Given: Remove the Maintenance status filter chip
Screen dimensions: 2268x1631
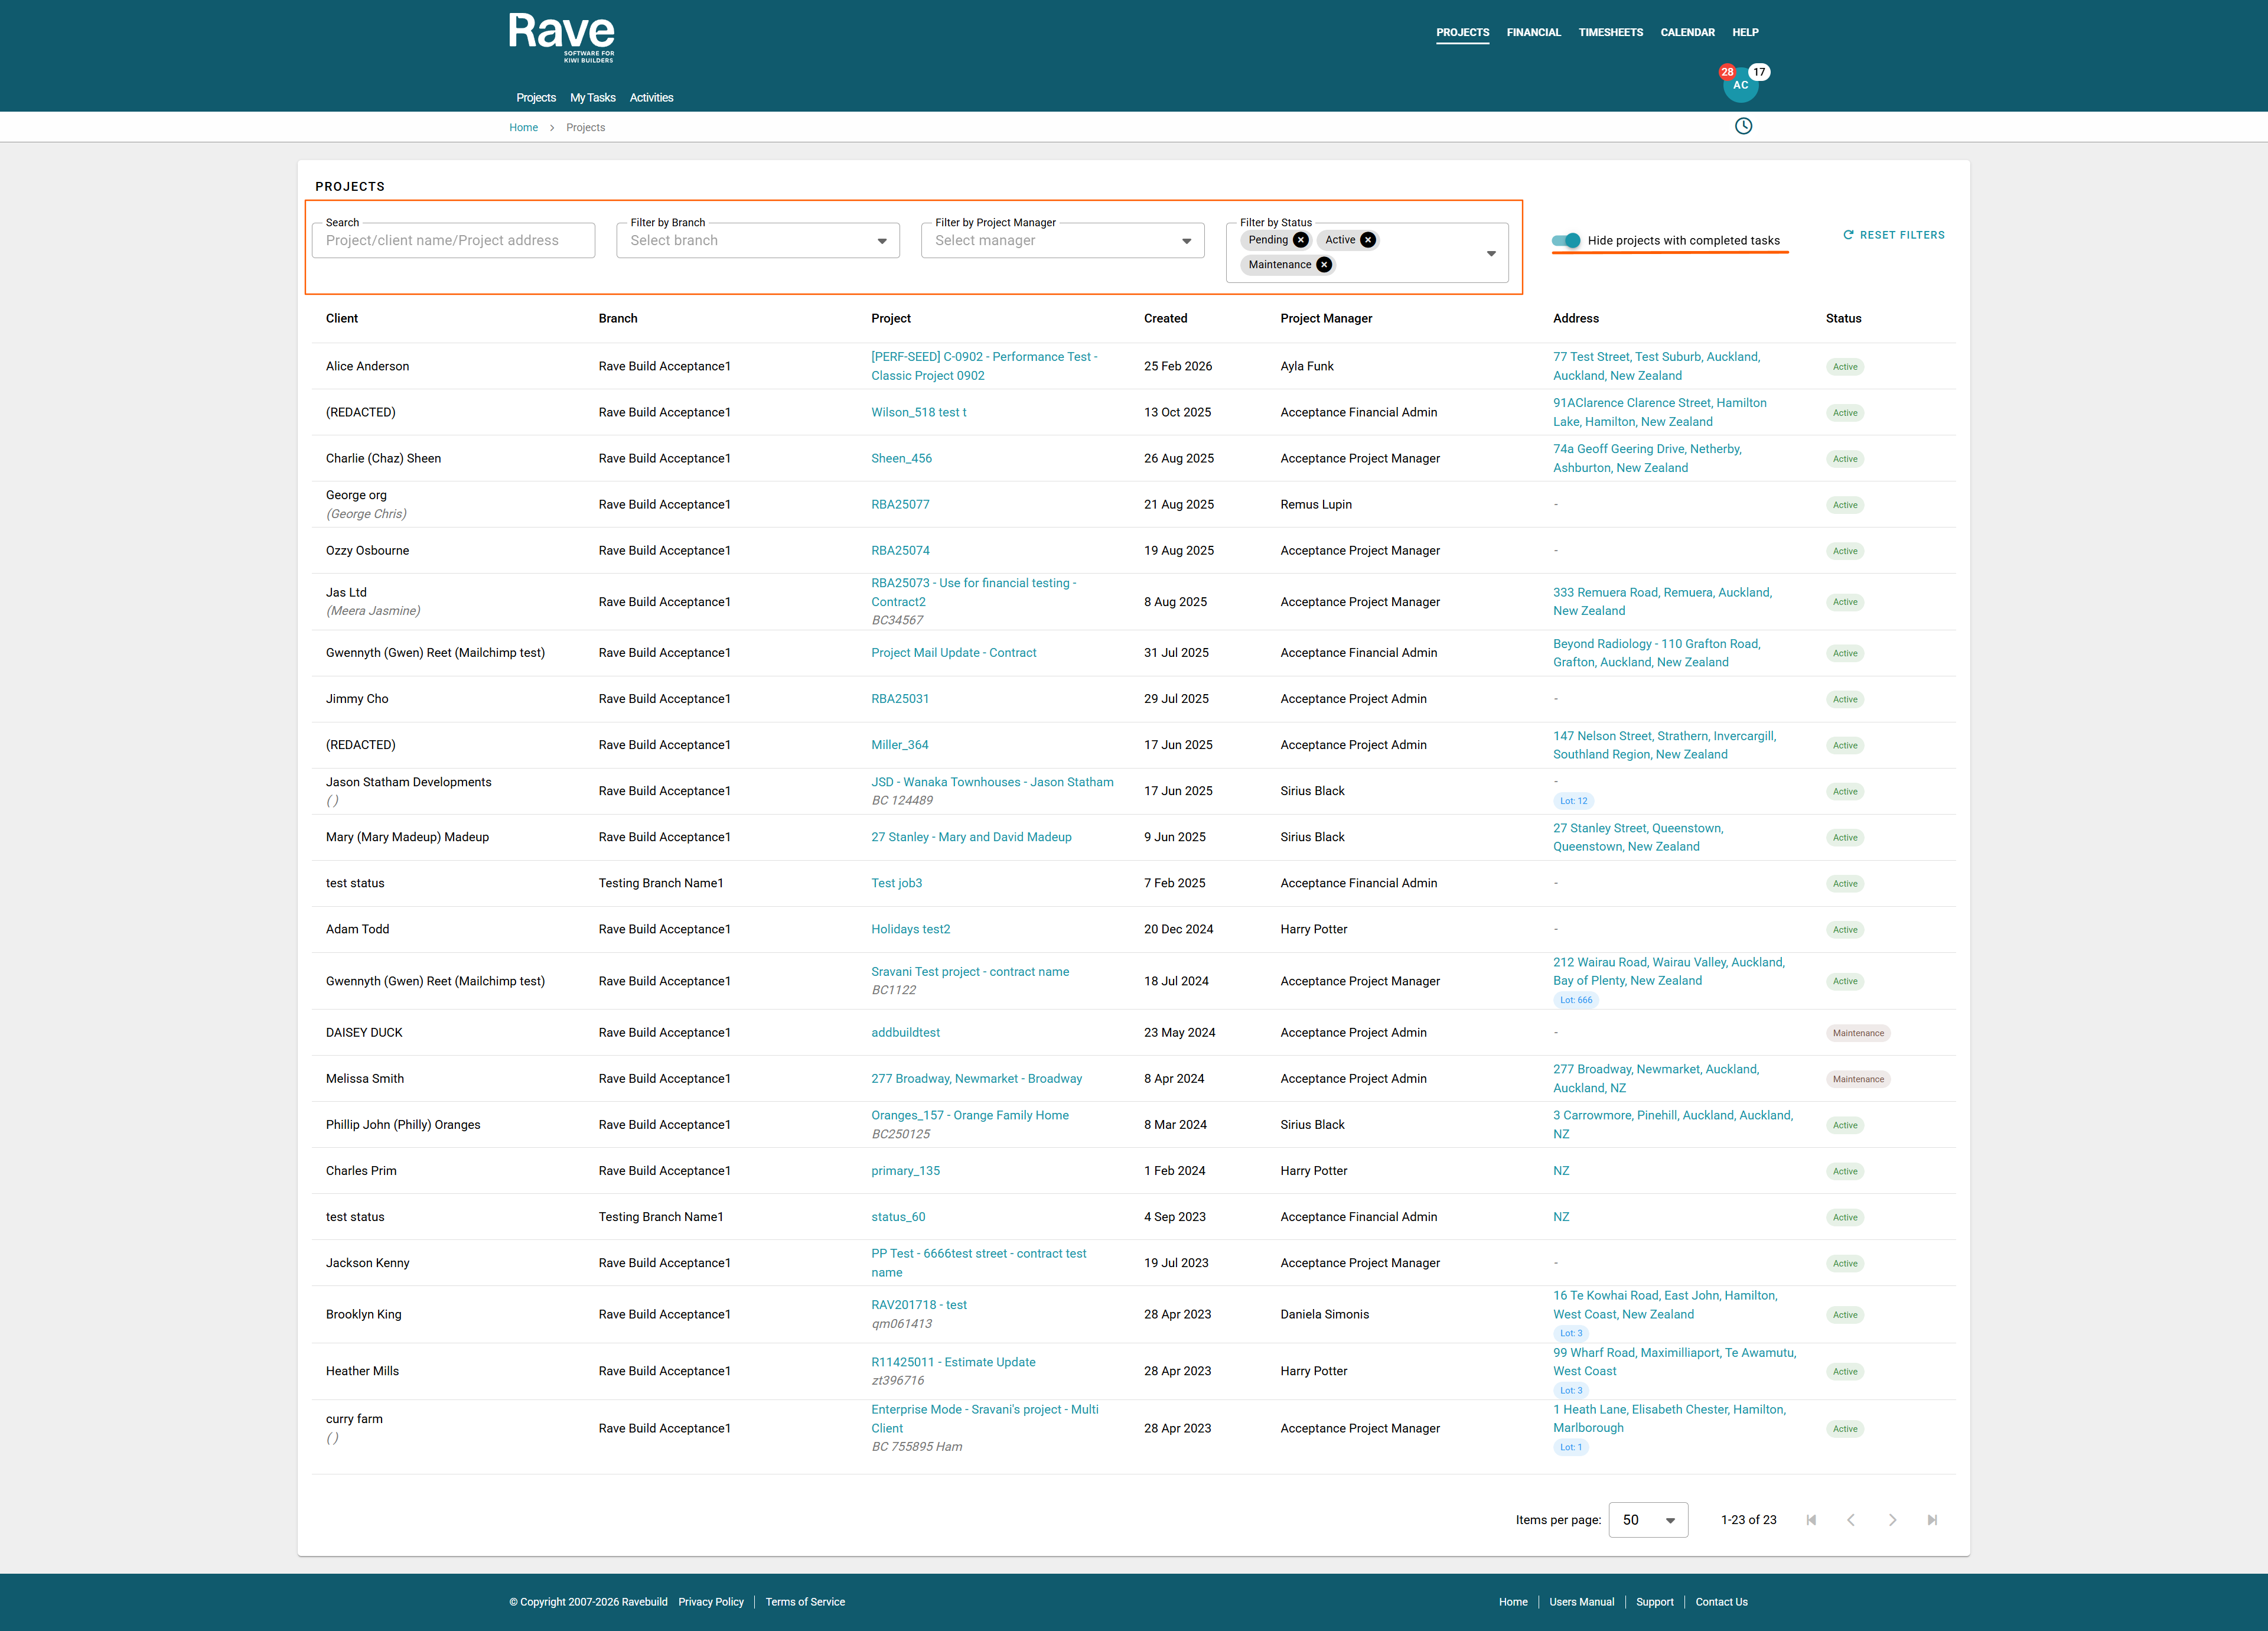Looking at the screenshot, I should (x=1324, y=265).
